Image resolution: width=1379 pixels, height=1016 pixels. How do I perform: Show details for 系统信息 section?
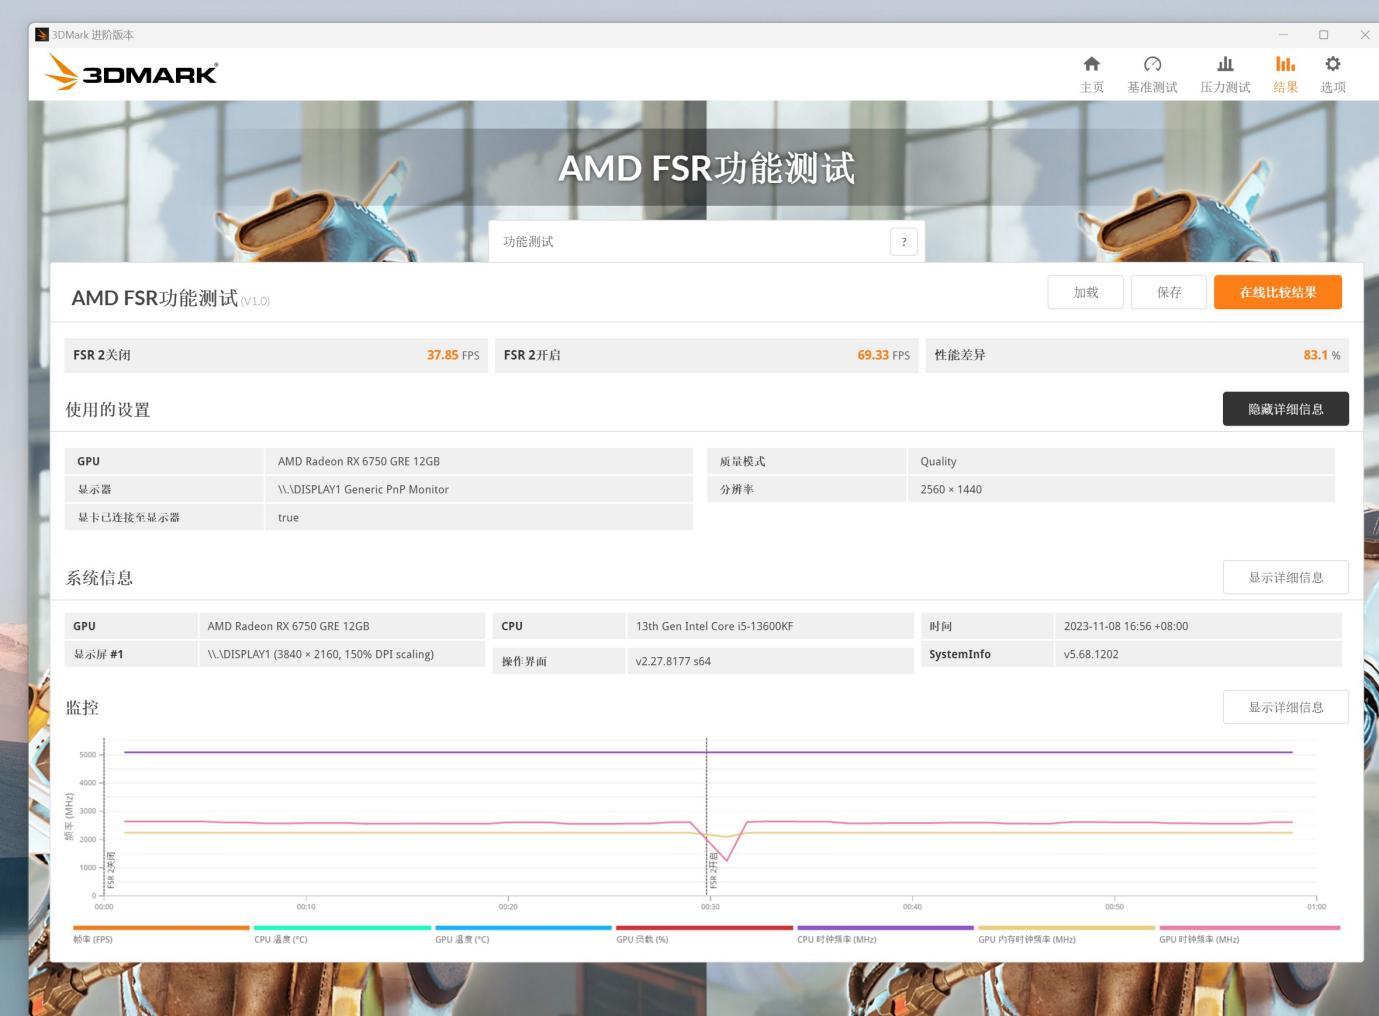1285,577
